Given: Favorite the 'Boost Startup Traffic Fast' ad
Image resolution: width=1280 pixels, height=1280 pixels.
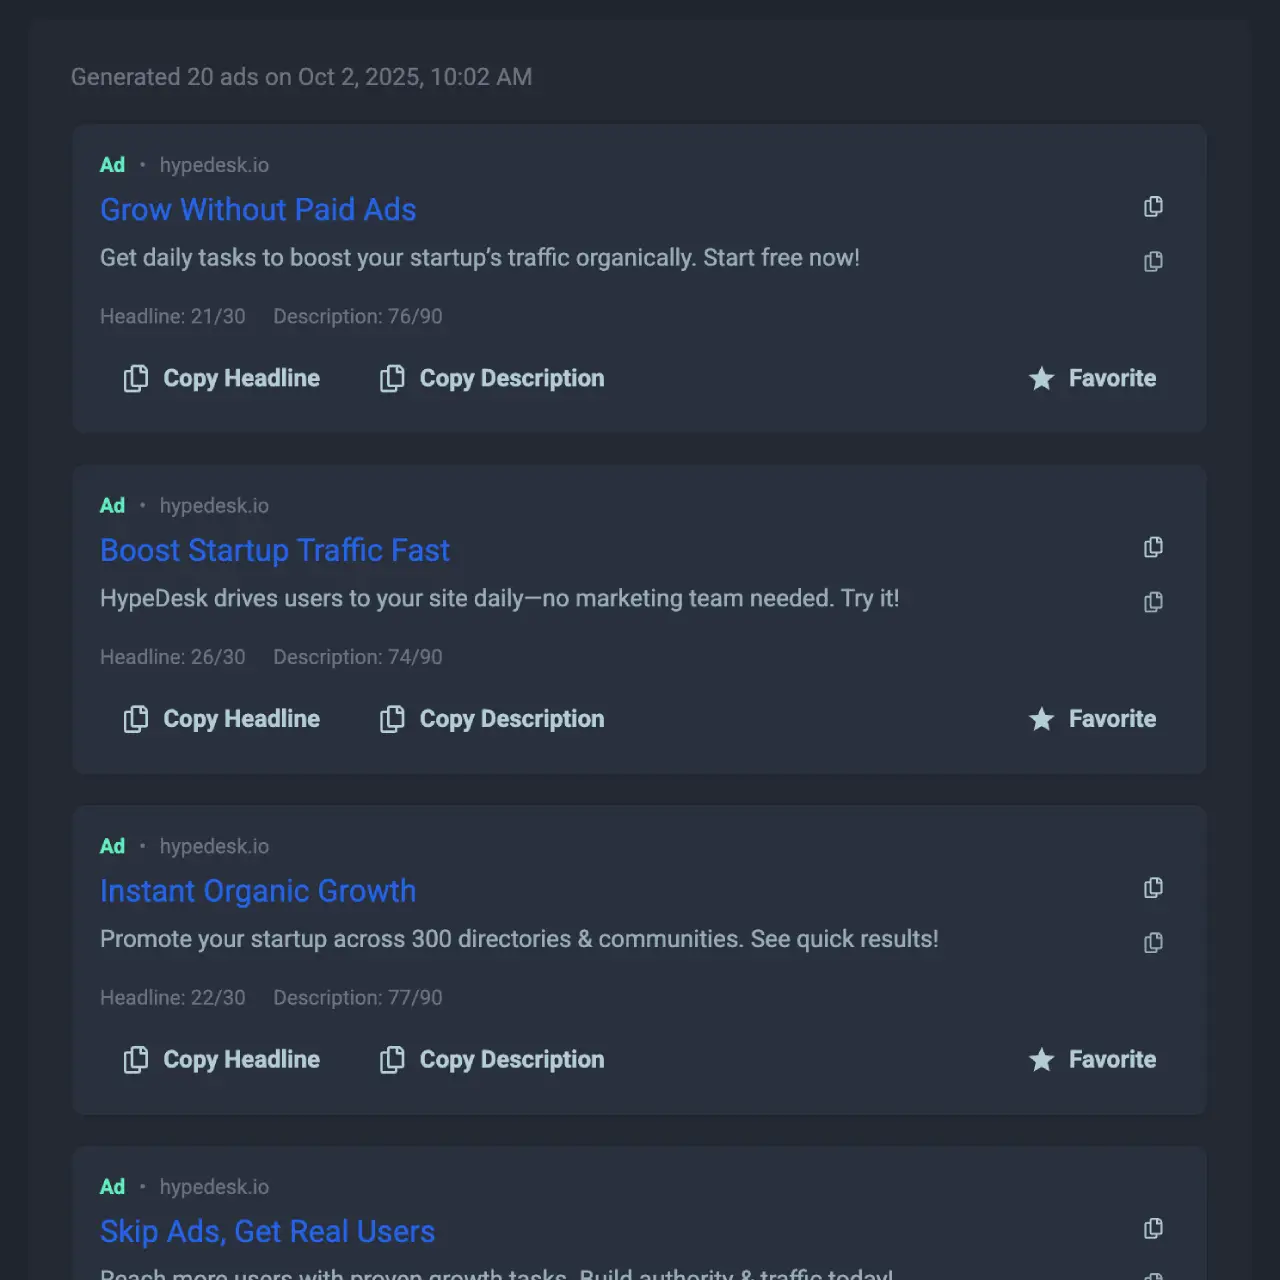Looking at the screenshot, I should 1092,719.
